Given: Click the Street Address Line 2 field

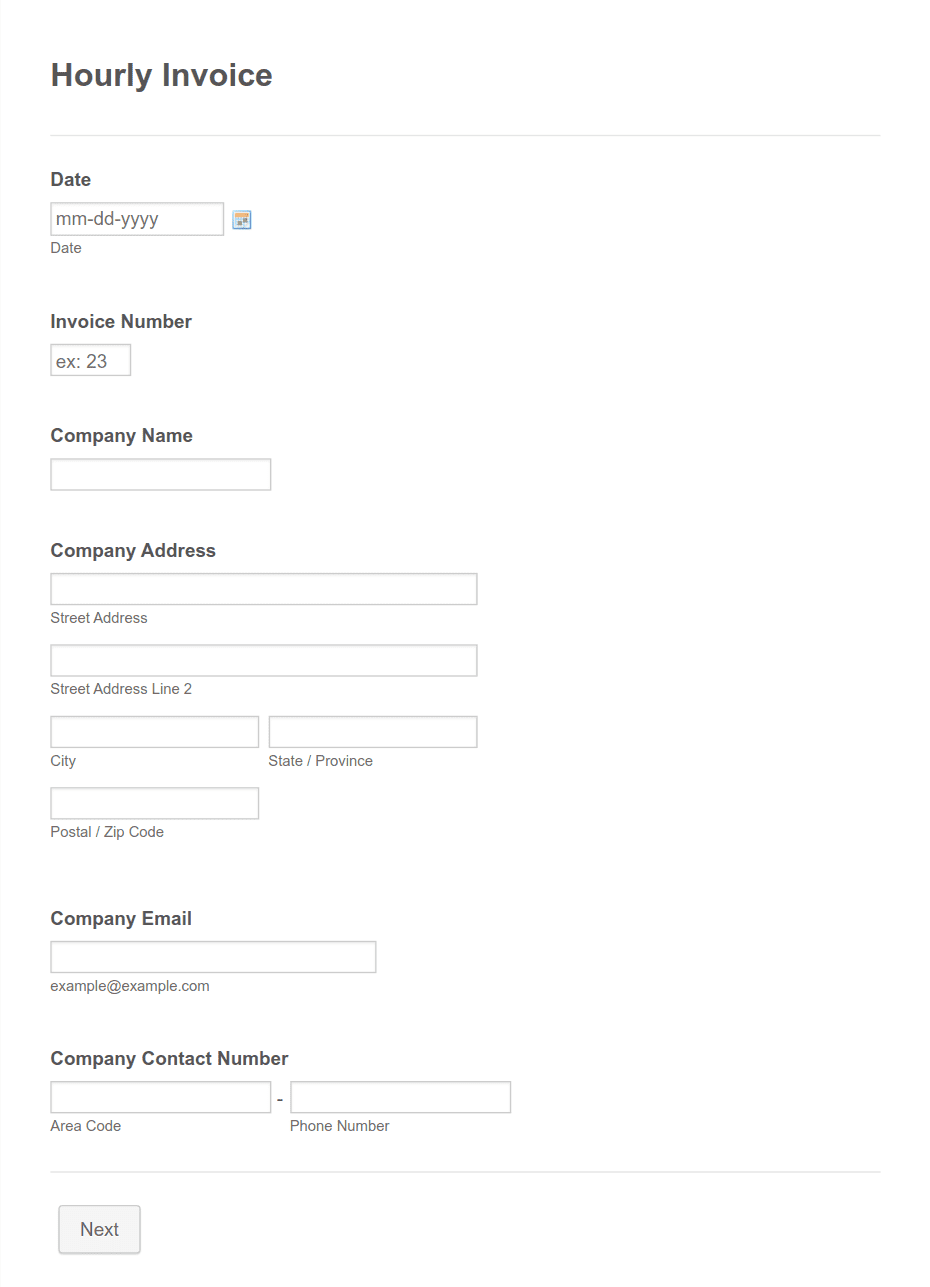Looking at the screenshot, I should pos(264,661).
